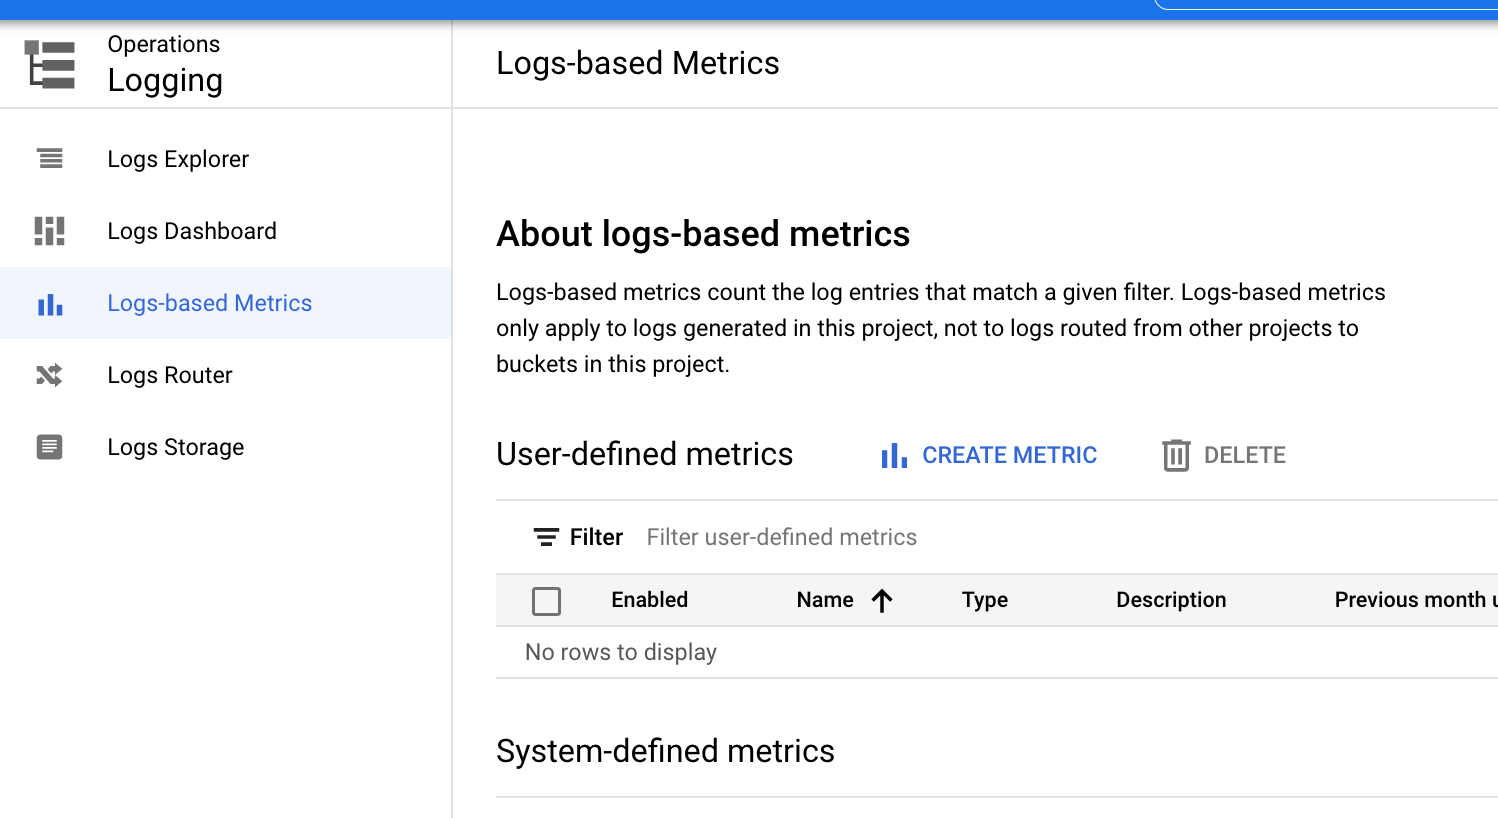Viewport: 1498px width, 818px height.
Task: Open Logs Explorer from the sidebar icon
Action: (x=51, y=158)
